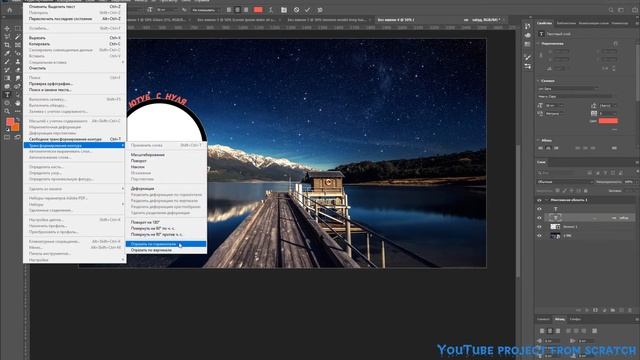This screenshot has width=640, height=360.
Task: Toggle left text alignment in options bar
Action: pos(229,10)
